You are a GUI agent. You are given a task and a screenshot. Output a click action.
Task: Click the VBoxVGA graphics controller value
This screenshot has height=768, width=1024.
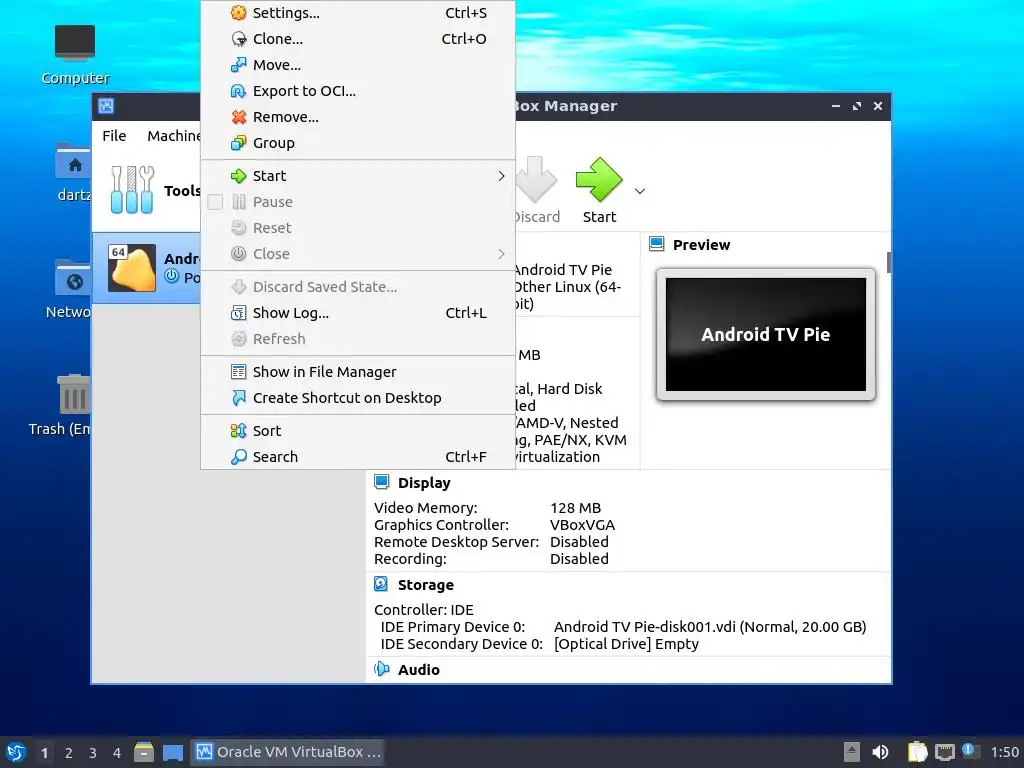(582, 525)
